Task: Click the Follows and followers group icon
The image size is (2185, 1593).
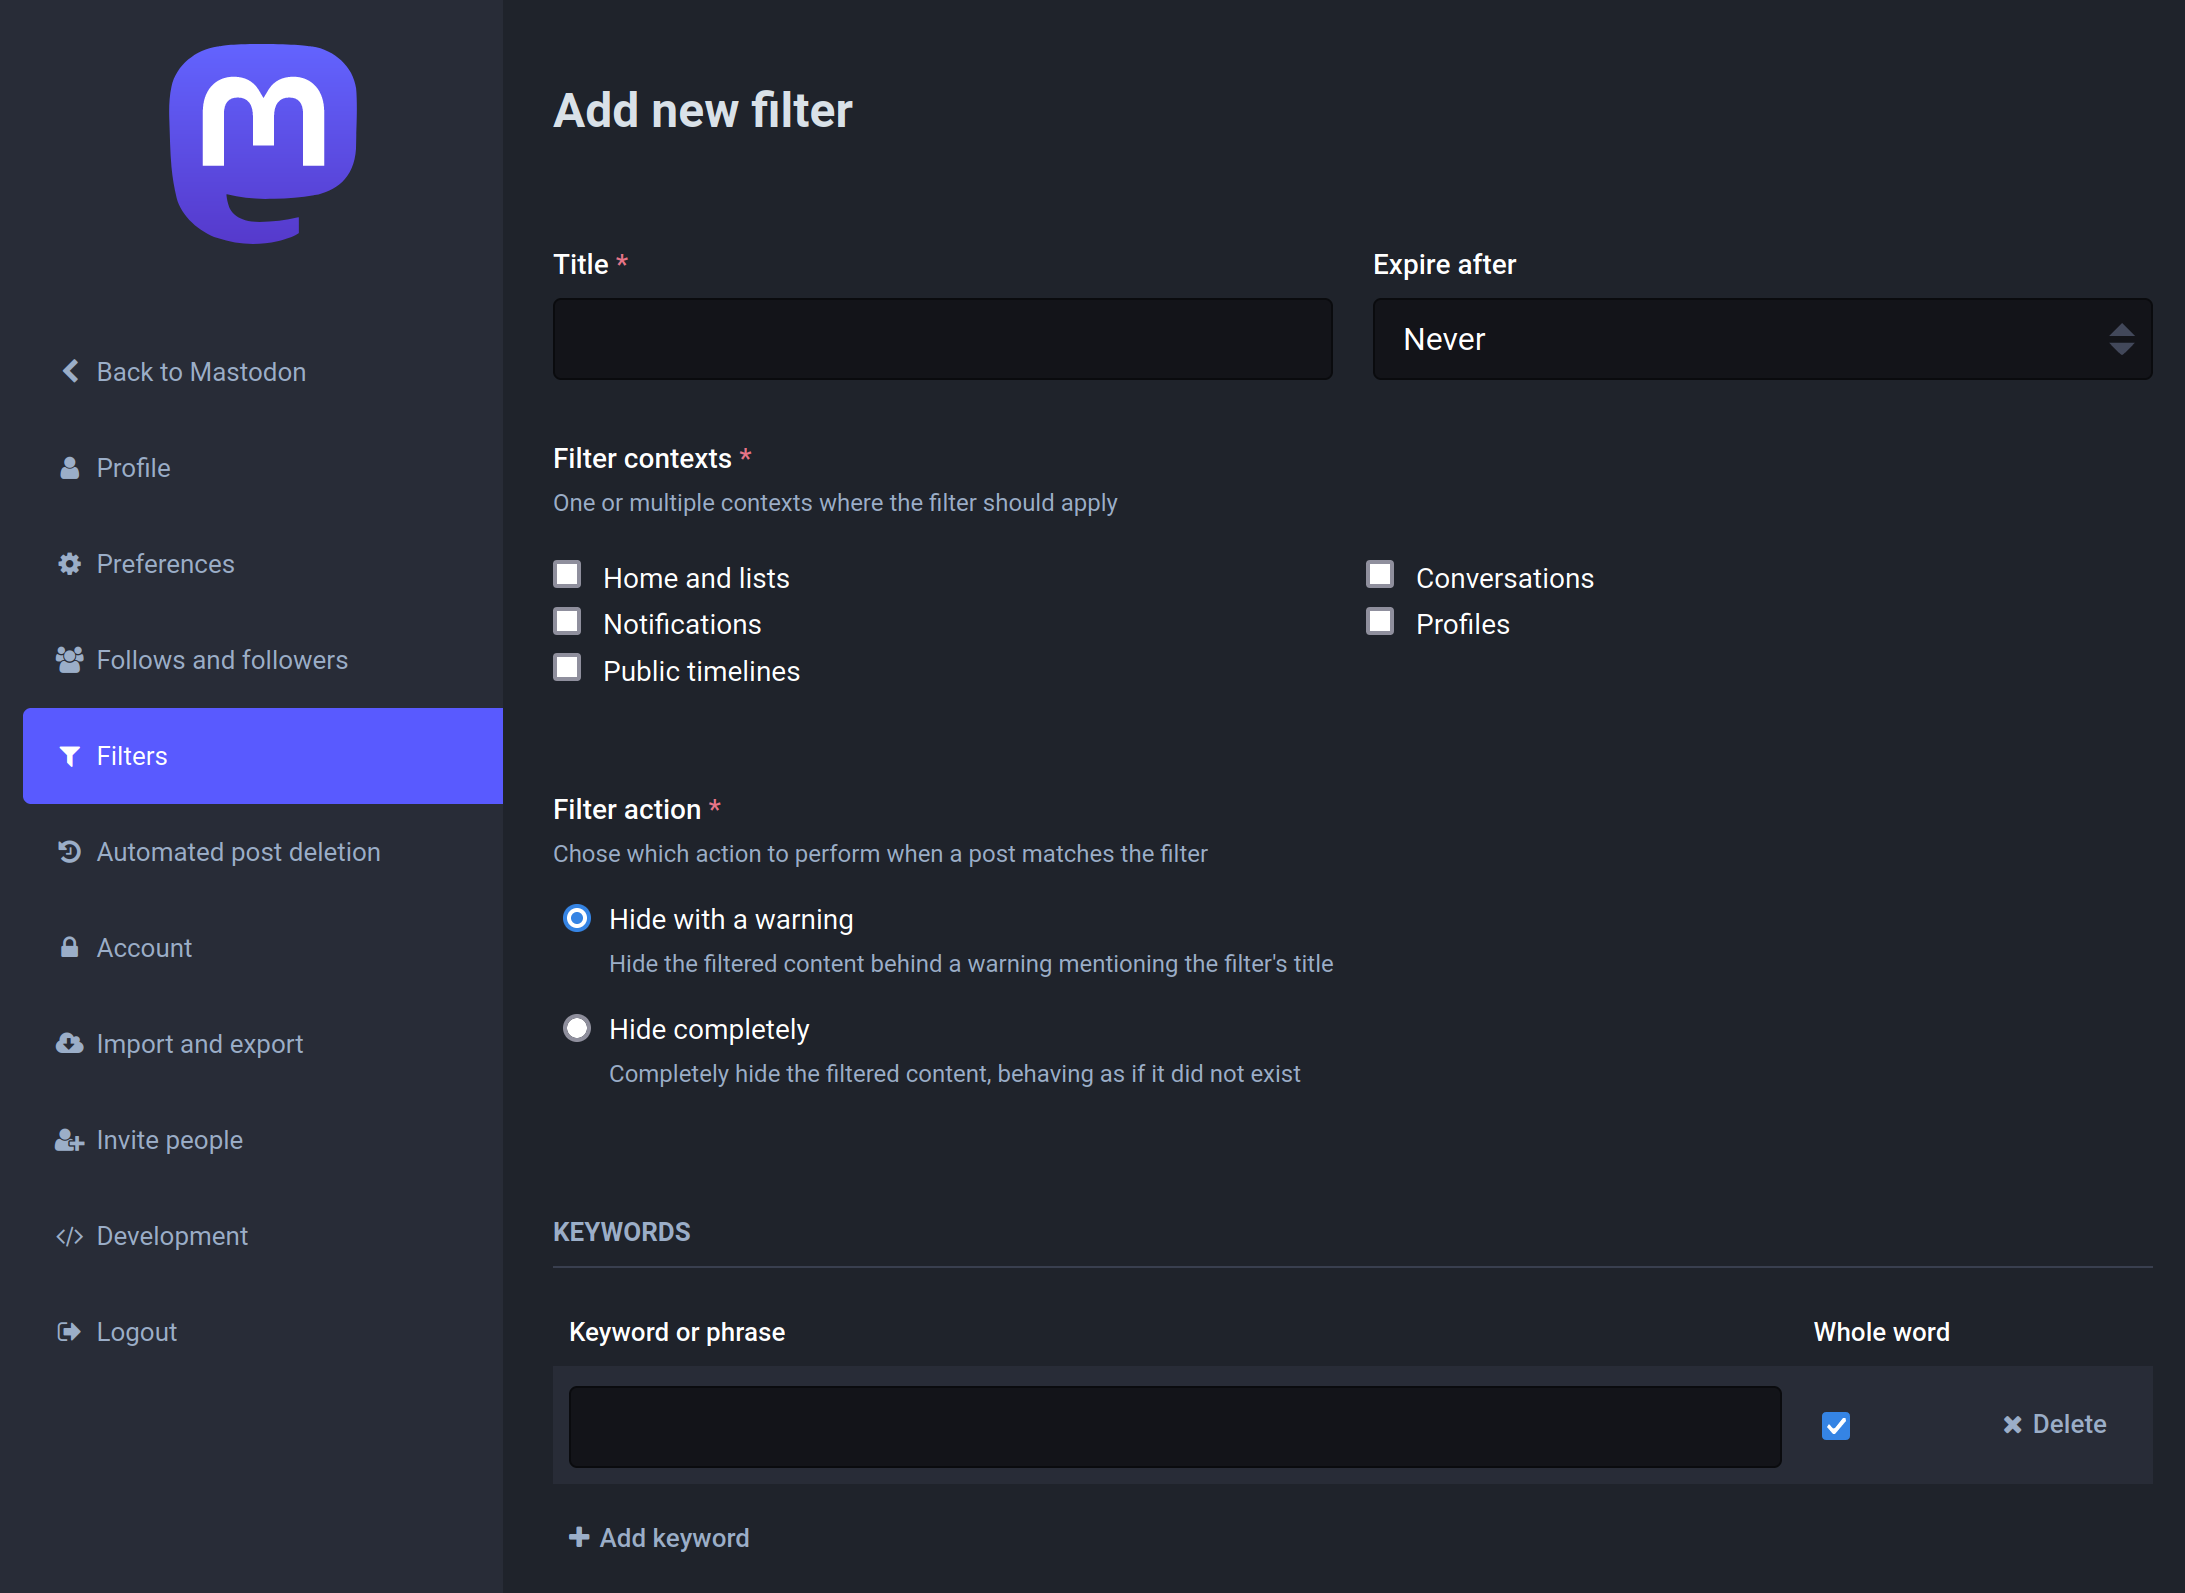Action: tap(69, 659)
